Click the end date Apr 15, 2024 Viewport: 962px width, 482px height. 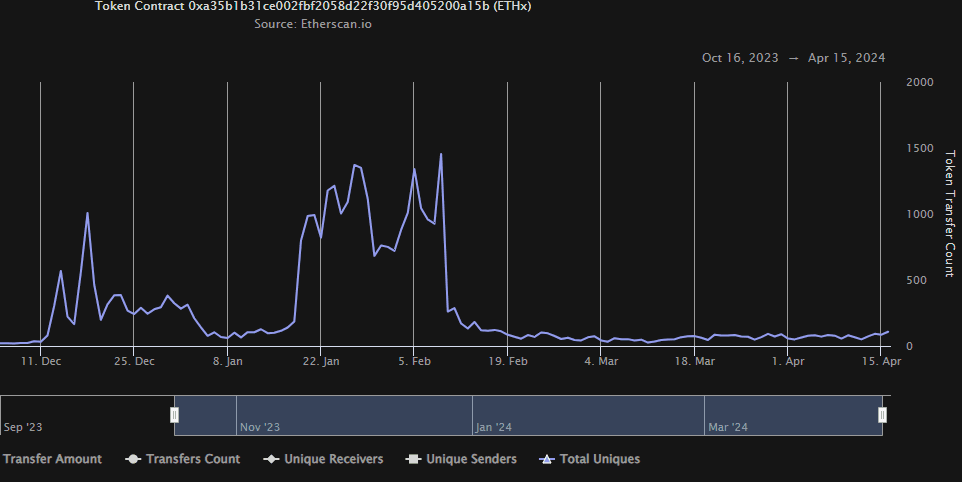[x=846, y=58]
